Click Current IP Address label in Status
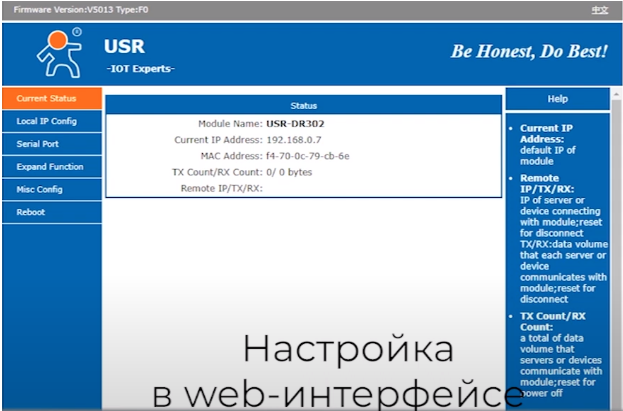This screenshot has height=411, width=623. pos(219,140)
